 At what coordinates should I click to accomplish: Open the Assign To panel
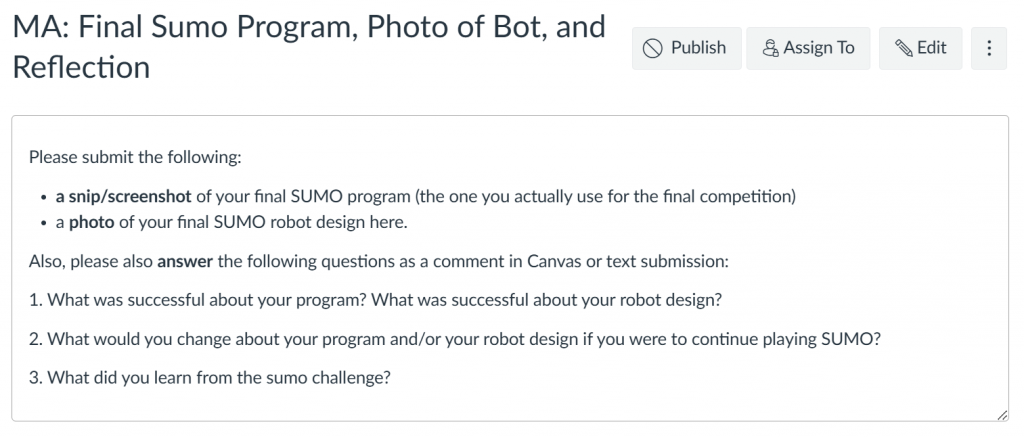[x=808, y=48]
